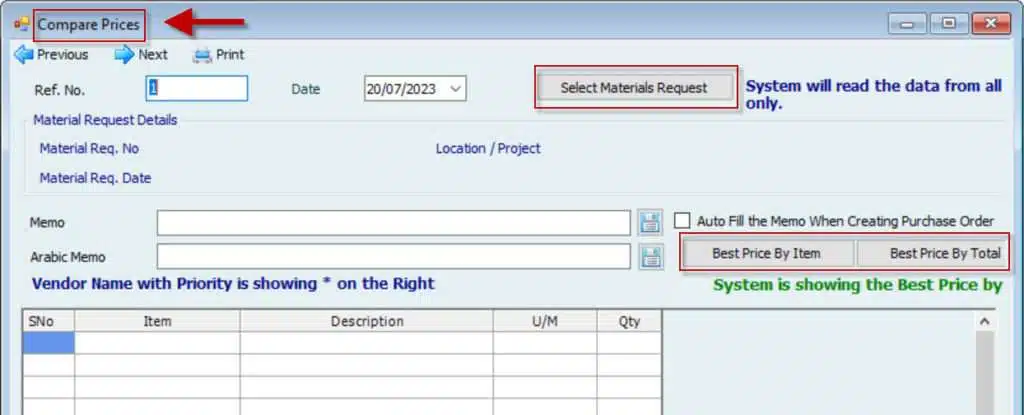Maximize the Compare Prices window
This screenshot has height=415, width=1024.
click(948, 23)
